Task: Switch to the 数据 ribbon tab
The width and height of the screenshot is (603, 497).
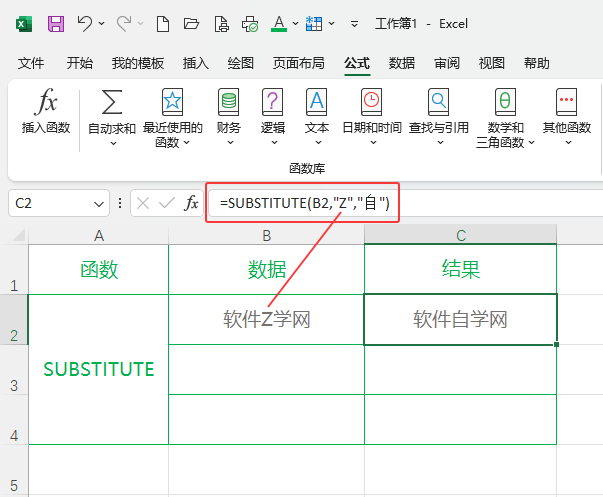Action: [402, 63]
